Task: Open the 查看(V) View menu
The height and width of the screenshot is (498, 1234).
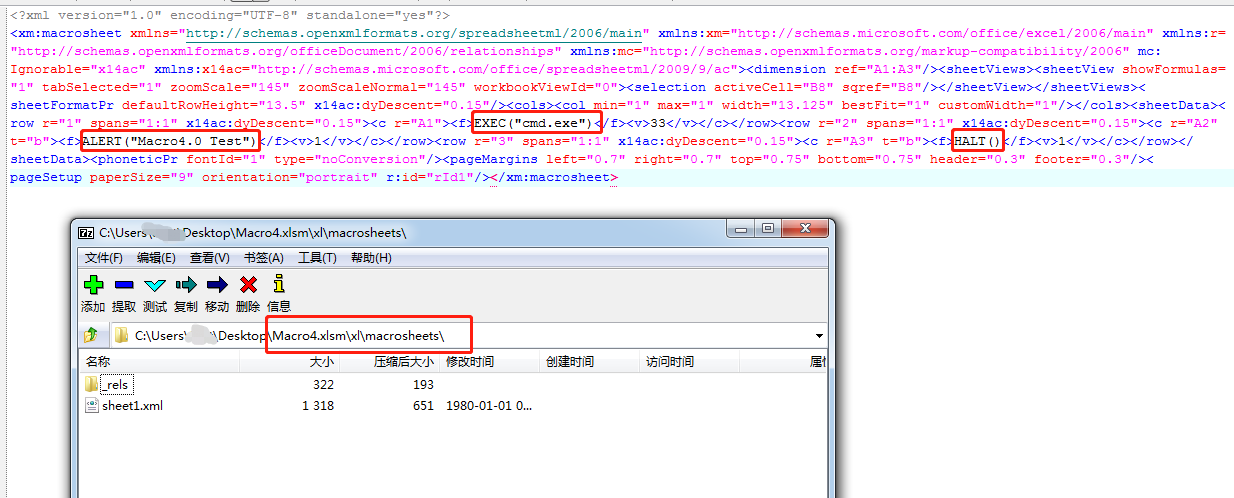Action: coord(210,258)
